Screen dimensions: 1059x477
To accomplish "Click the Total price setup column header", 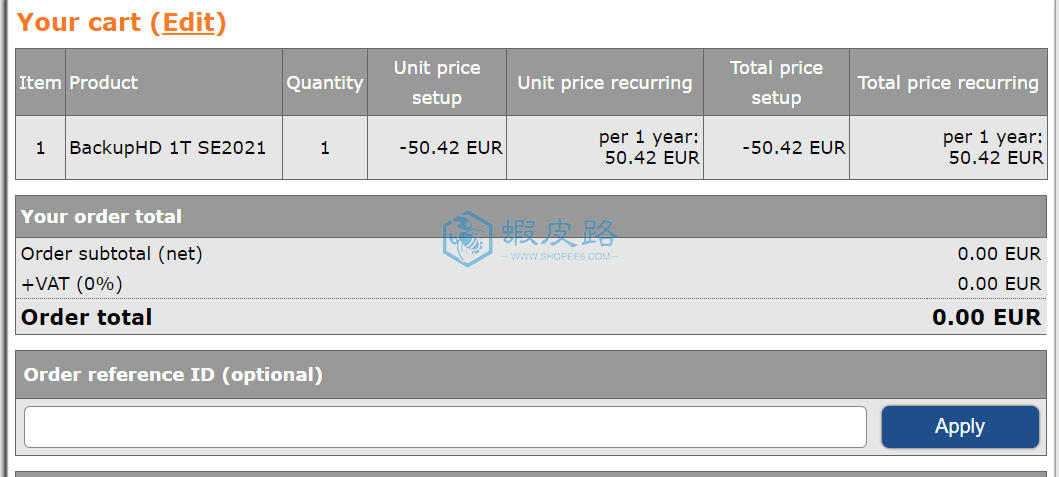I will 776,82.
